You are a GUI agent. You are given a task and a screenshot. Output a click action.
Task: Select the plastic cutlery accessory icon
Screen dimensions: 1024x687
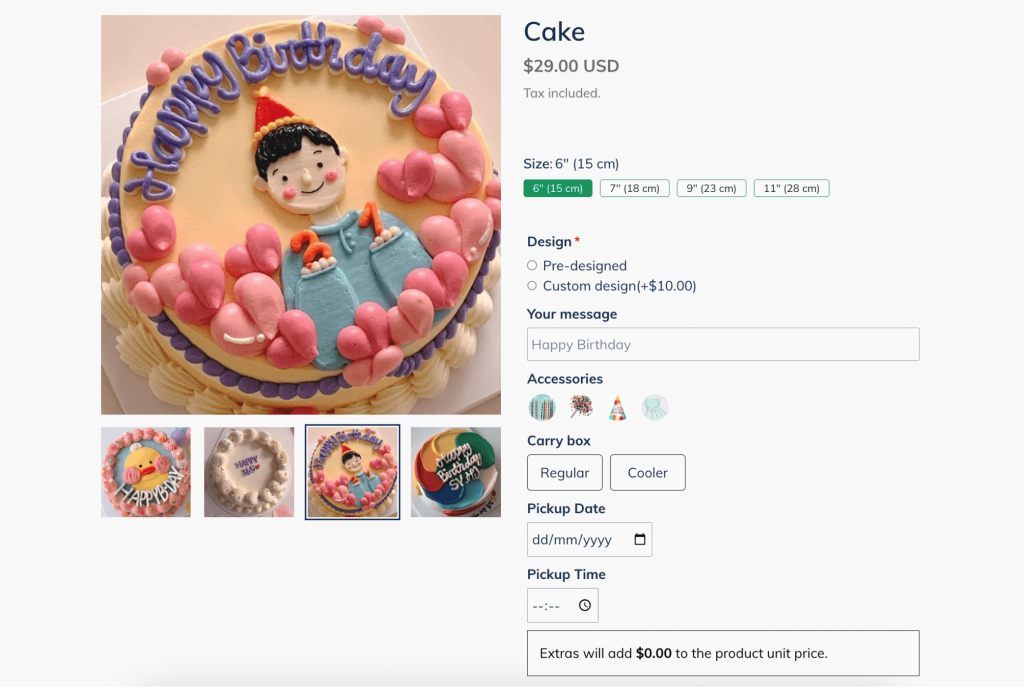point(654,407)
